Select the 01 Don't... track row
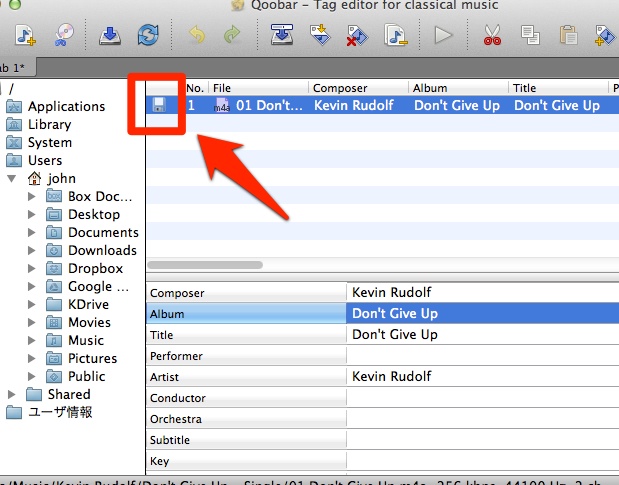This screenshot has height=485, width=619. click(382, 105)
